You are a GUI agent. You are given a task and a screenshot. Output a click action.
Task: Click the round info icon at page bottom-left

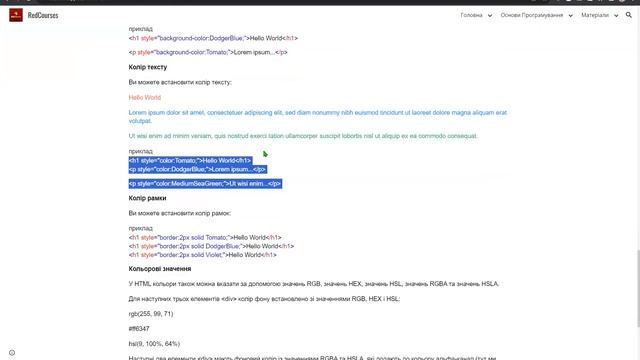coord(12,353)
